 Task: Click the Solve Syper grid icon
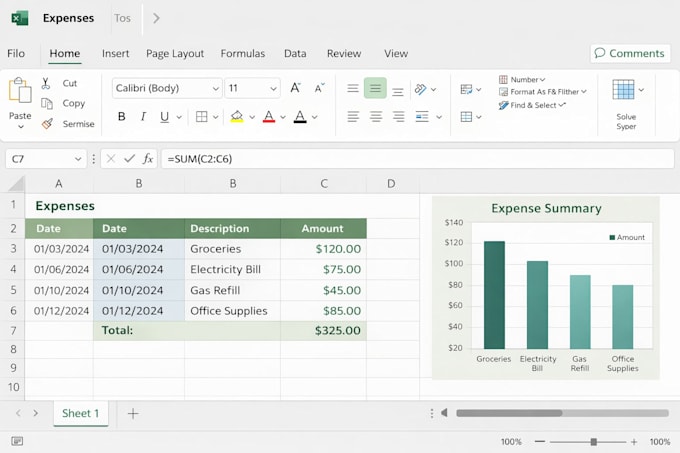pos(623,90)
